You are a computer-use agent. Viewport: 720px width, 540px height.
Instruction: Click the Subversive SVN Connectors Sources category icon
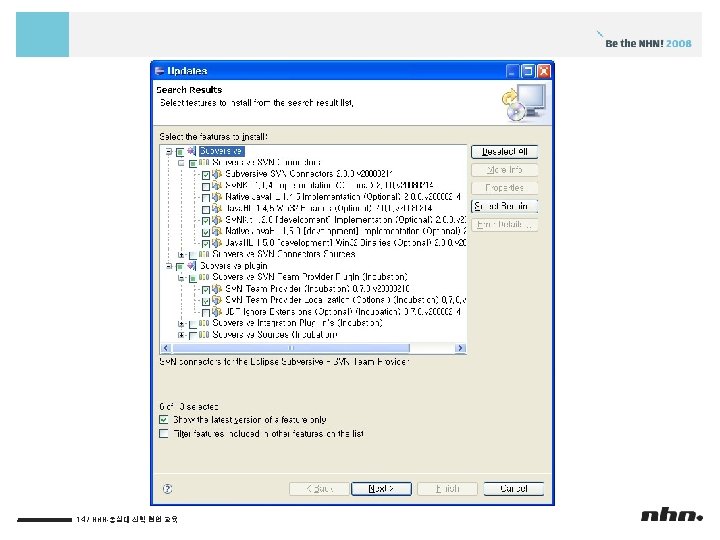tap(204, 254)
